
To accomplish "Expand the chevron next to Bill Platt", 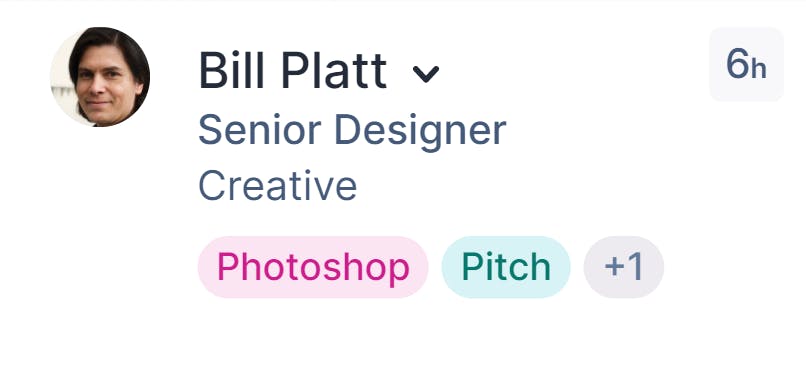I will pos(426,75).
